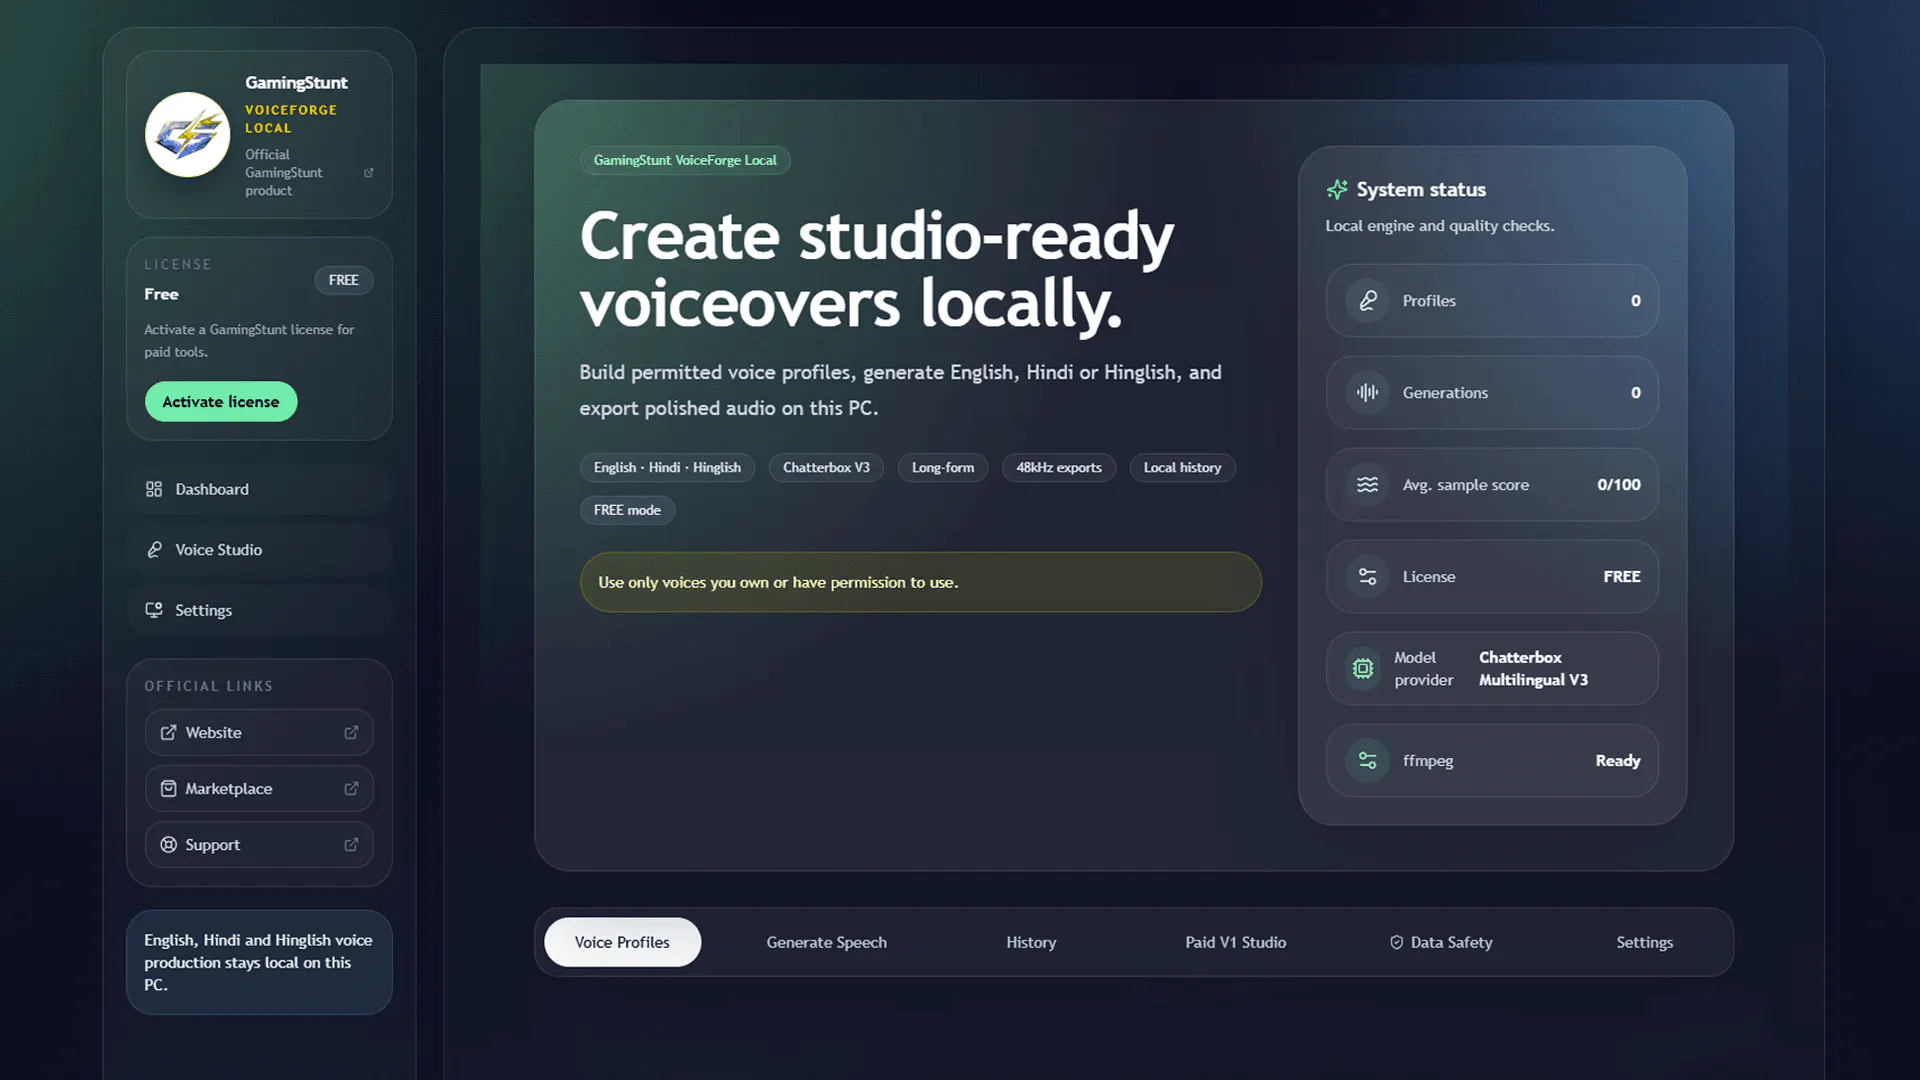Open the History tab
This screenshot has width=1920, height=1080.
coord(1031,942)
